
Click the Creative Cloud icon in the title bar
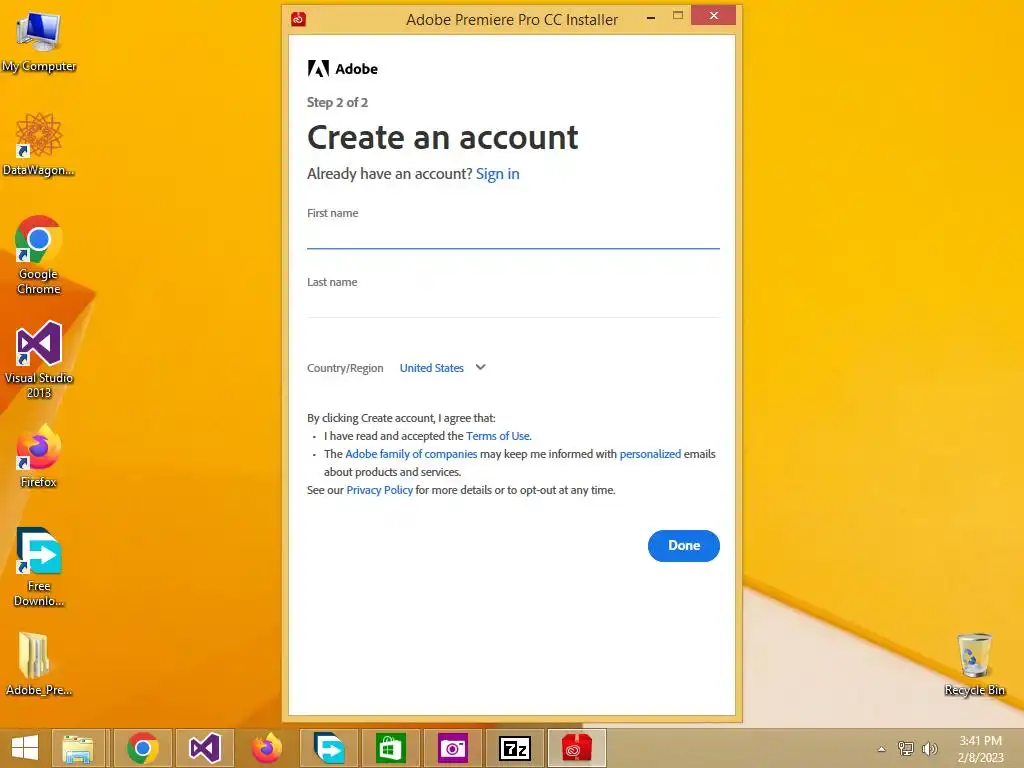coord(298,19)
